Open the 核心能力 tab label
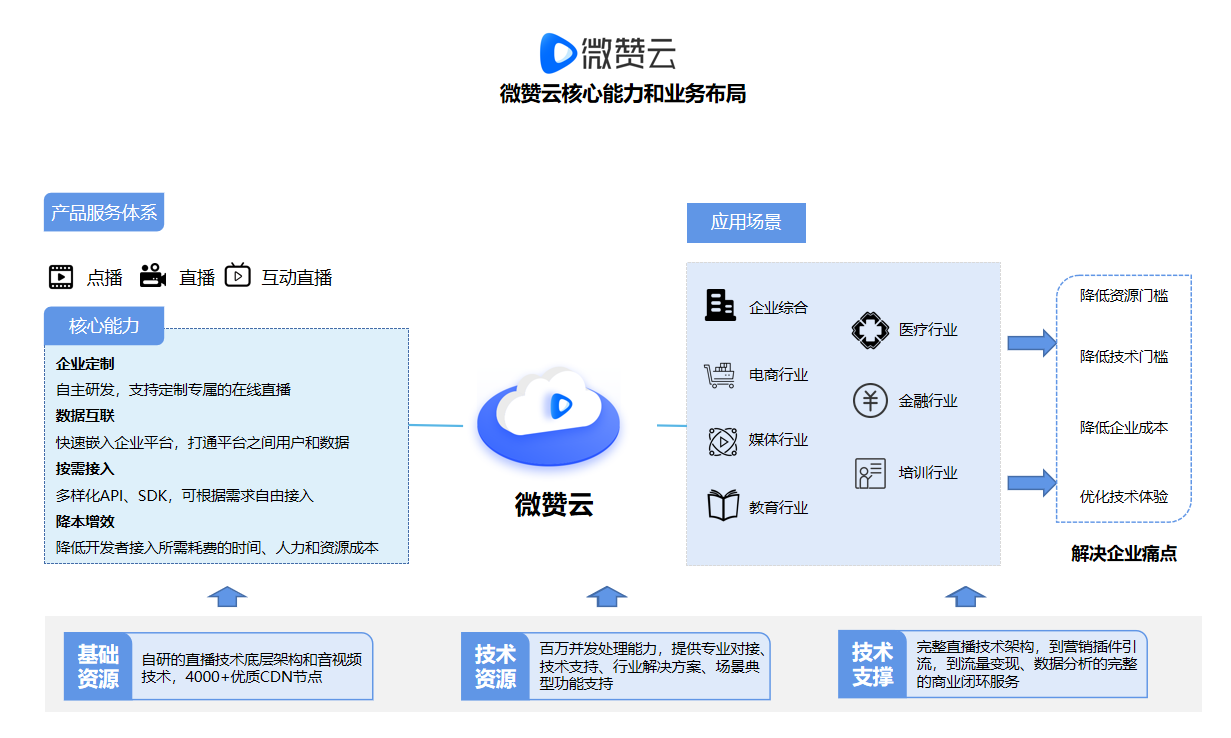Screen dimensions: 1231x738 [104, 326]
